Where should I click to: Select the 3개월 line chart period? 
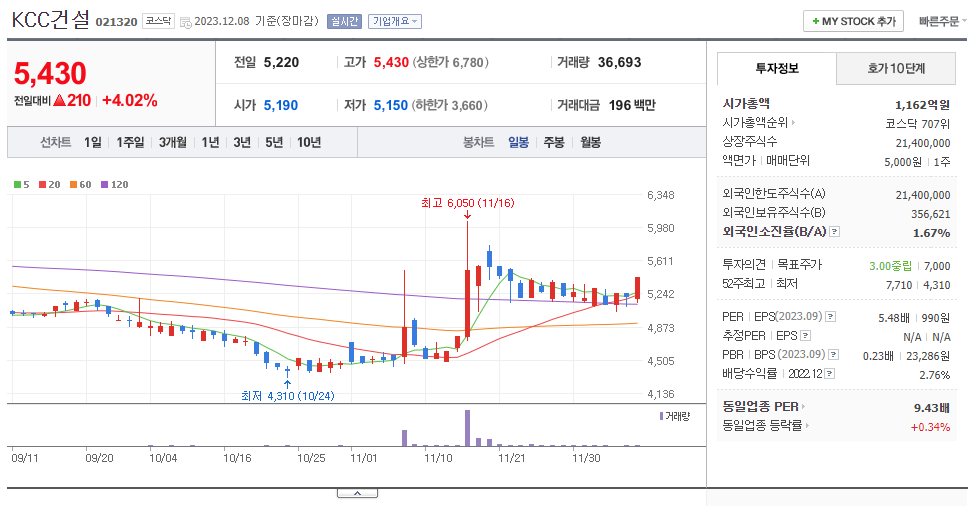[173, 142]
